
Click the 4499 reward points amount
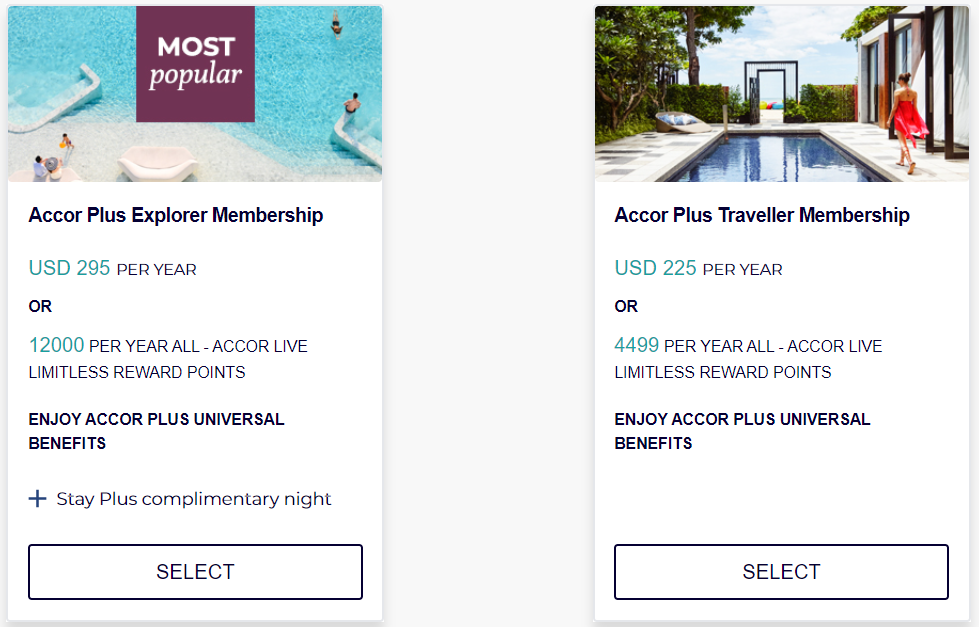pyautogui.click(x=637, y=345)
